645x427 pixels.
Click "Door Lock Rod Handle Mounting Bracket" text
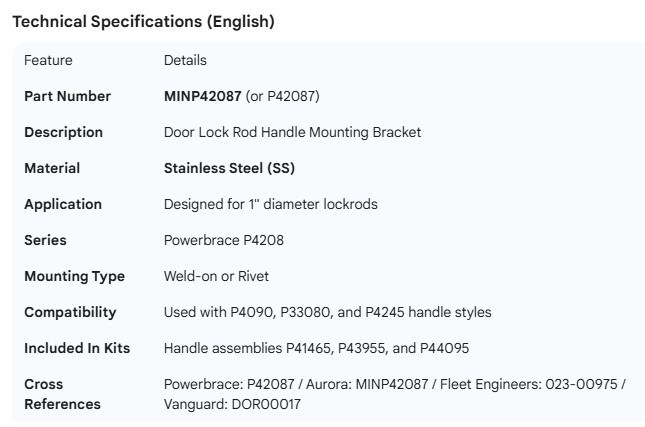(x=292, y=132)
